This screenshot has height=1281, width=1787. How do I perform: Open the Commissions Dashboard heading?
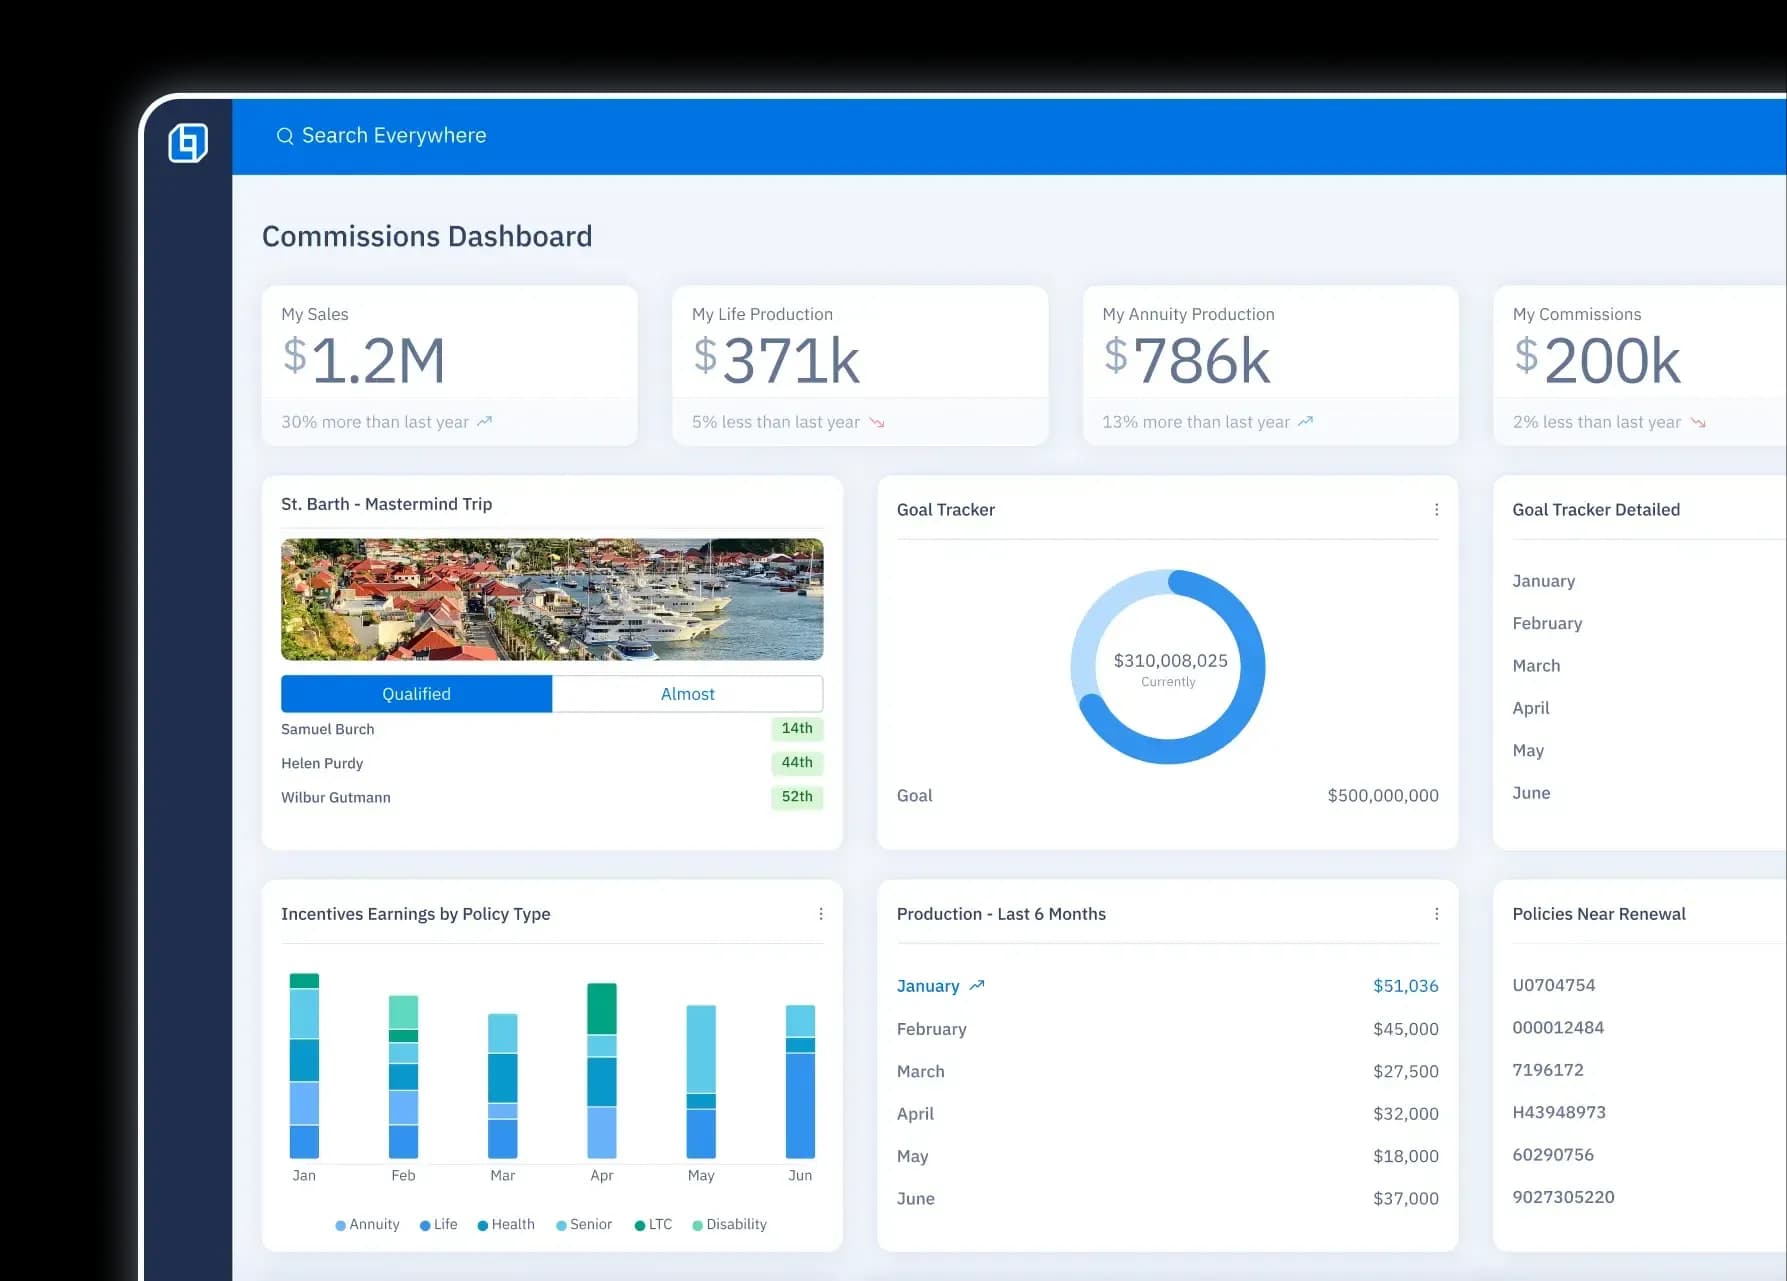pyautogui.click(x=427, y=236)
